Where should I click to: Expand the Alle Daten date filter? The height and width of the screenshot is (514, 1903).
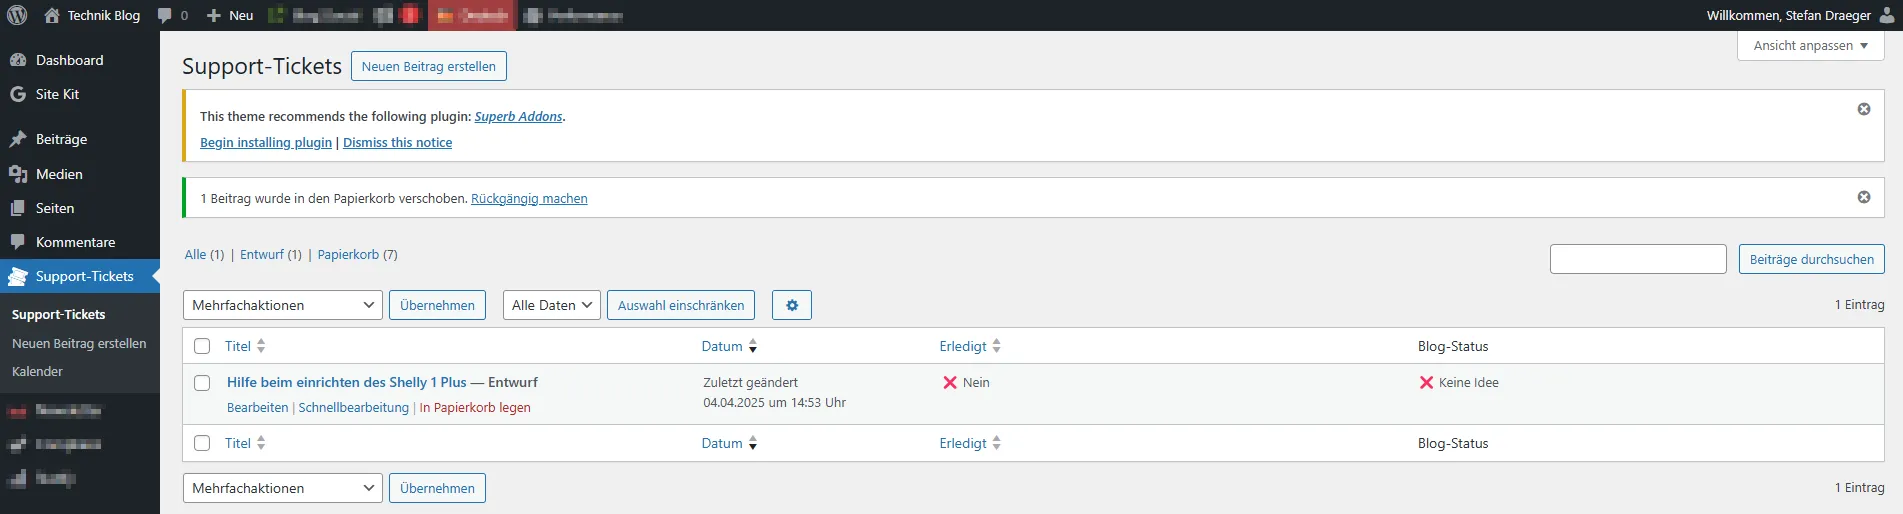pos(551,305)
